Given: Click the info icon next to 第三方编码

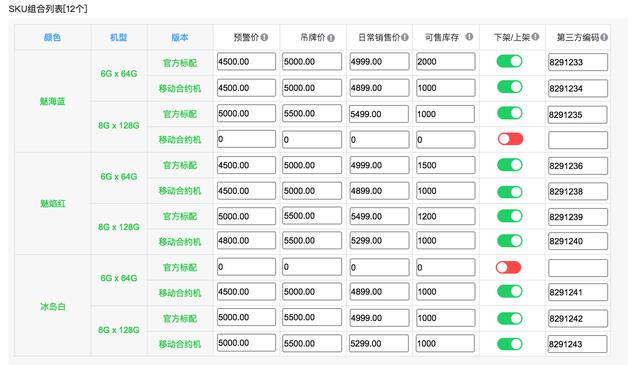Looking at the screenshot, I should pyautogui.click(x=604, y=38).
